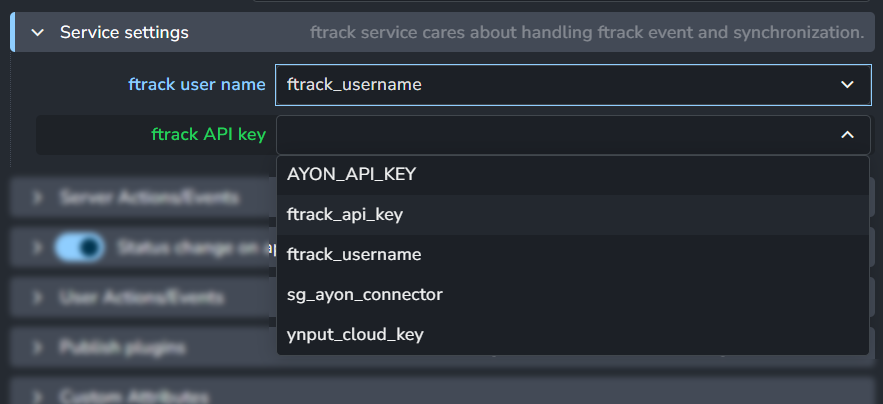Pick ftrack_username from the dropdown list
This screenshot has height=404, width=883.
pos(354,254)
